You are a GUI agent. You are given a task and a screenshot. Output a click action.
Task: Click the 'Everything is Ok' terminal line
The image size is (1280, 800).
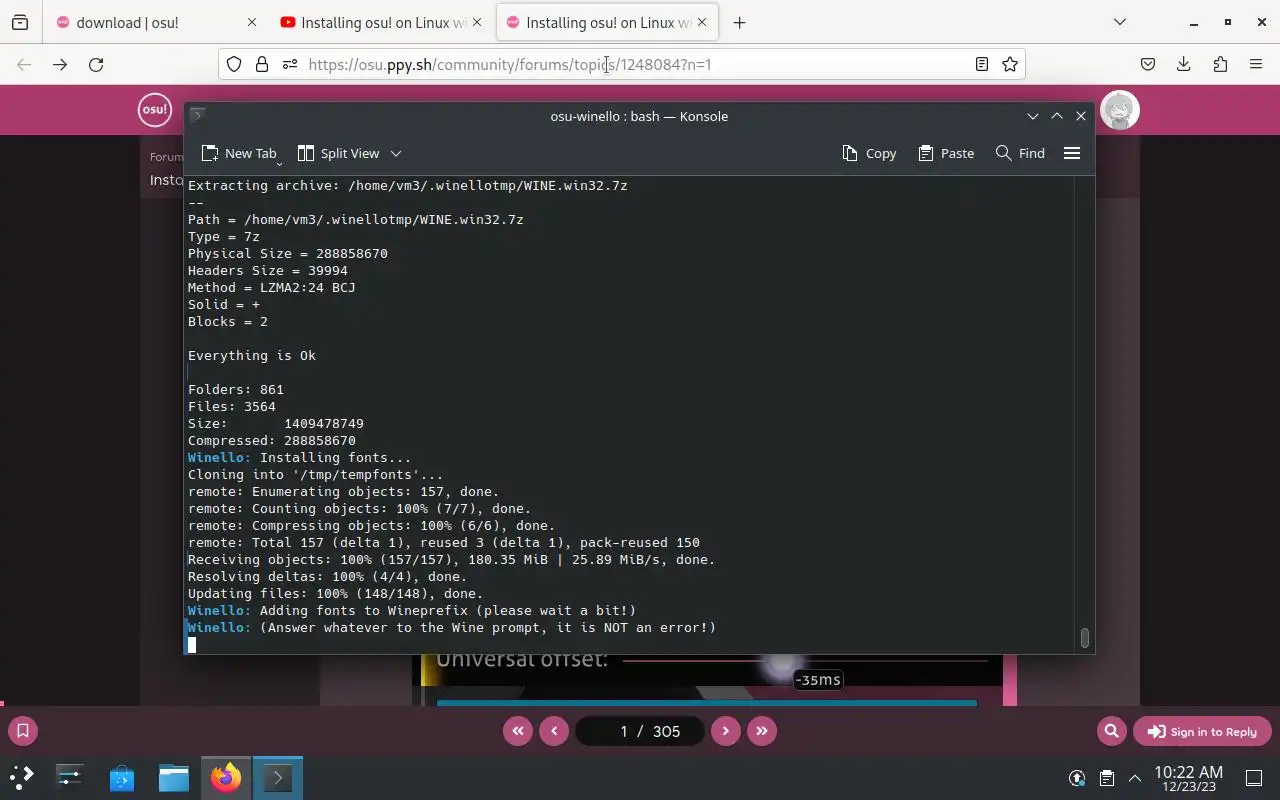pos(252,355)
